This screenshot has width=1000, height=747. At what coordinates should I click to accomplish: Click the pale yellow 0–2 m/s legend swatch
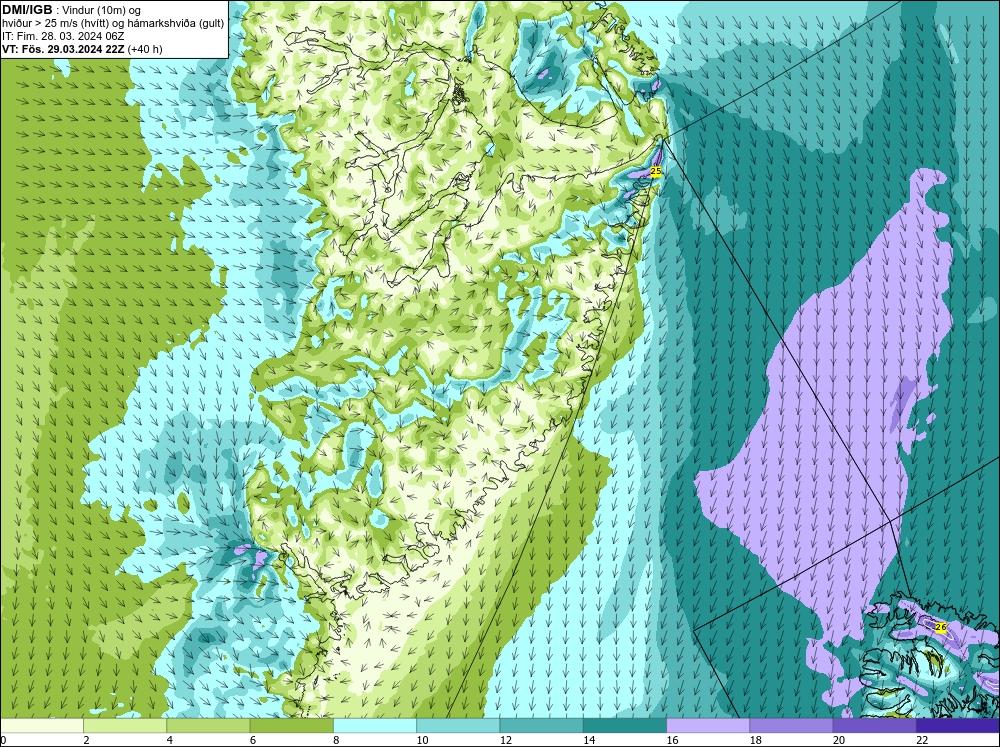pos(41,725)
